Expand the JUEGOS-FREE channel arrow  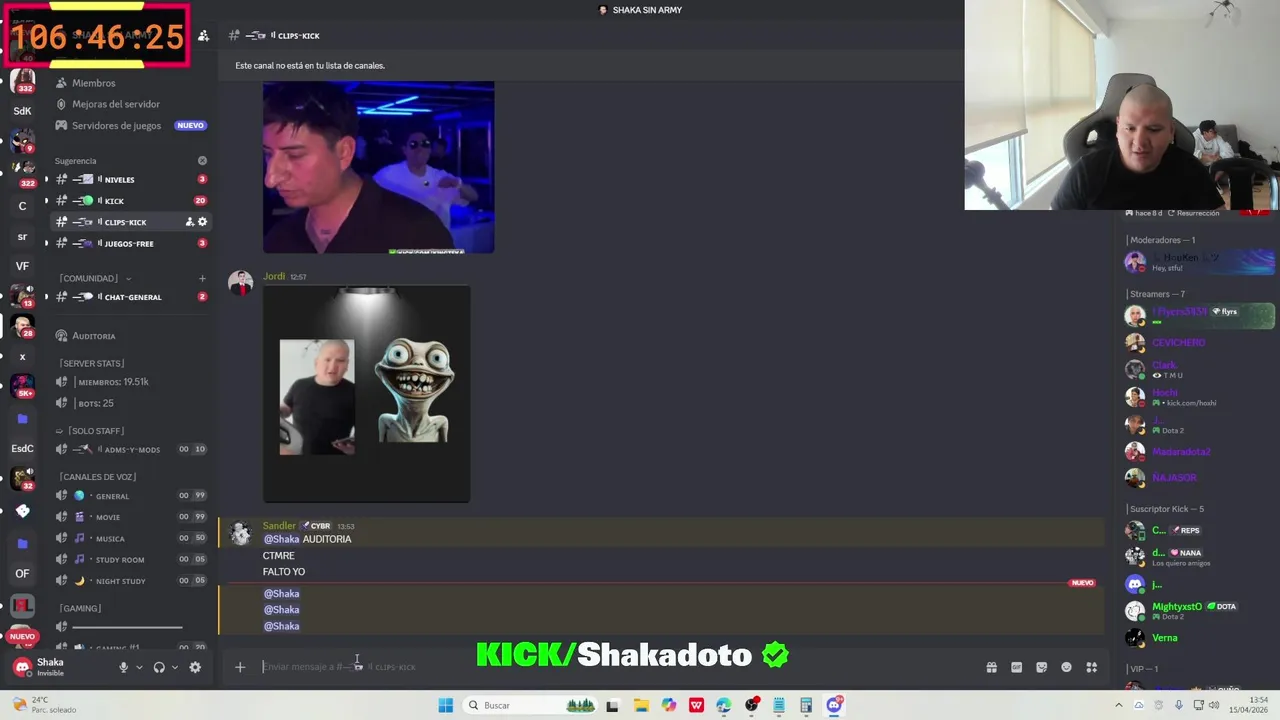[x=45, y=243]
